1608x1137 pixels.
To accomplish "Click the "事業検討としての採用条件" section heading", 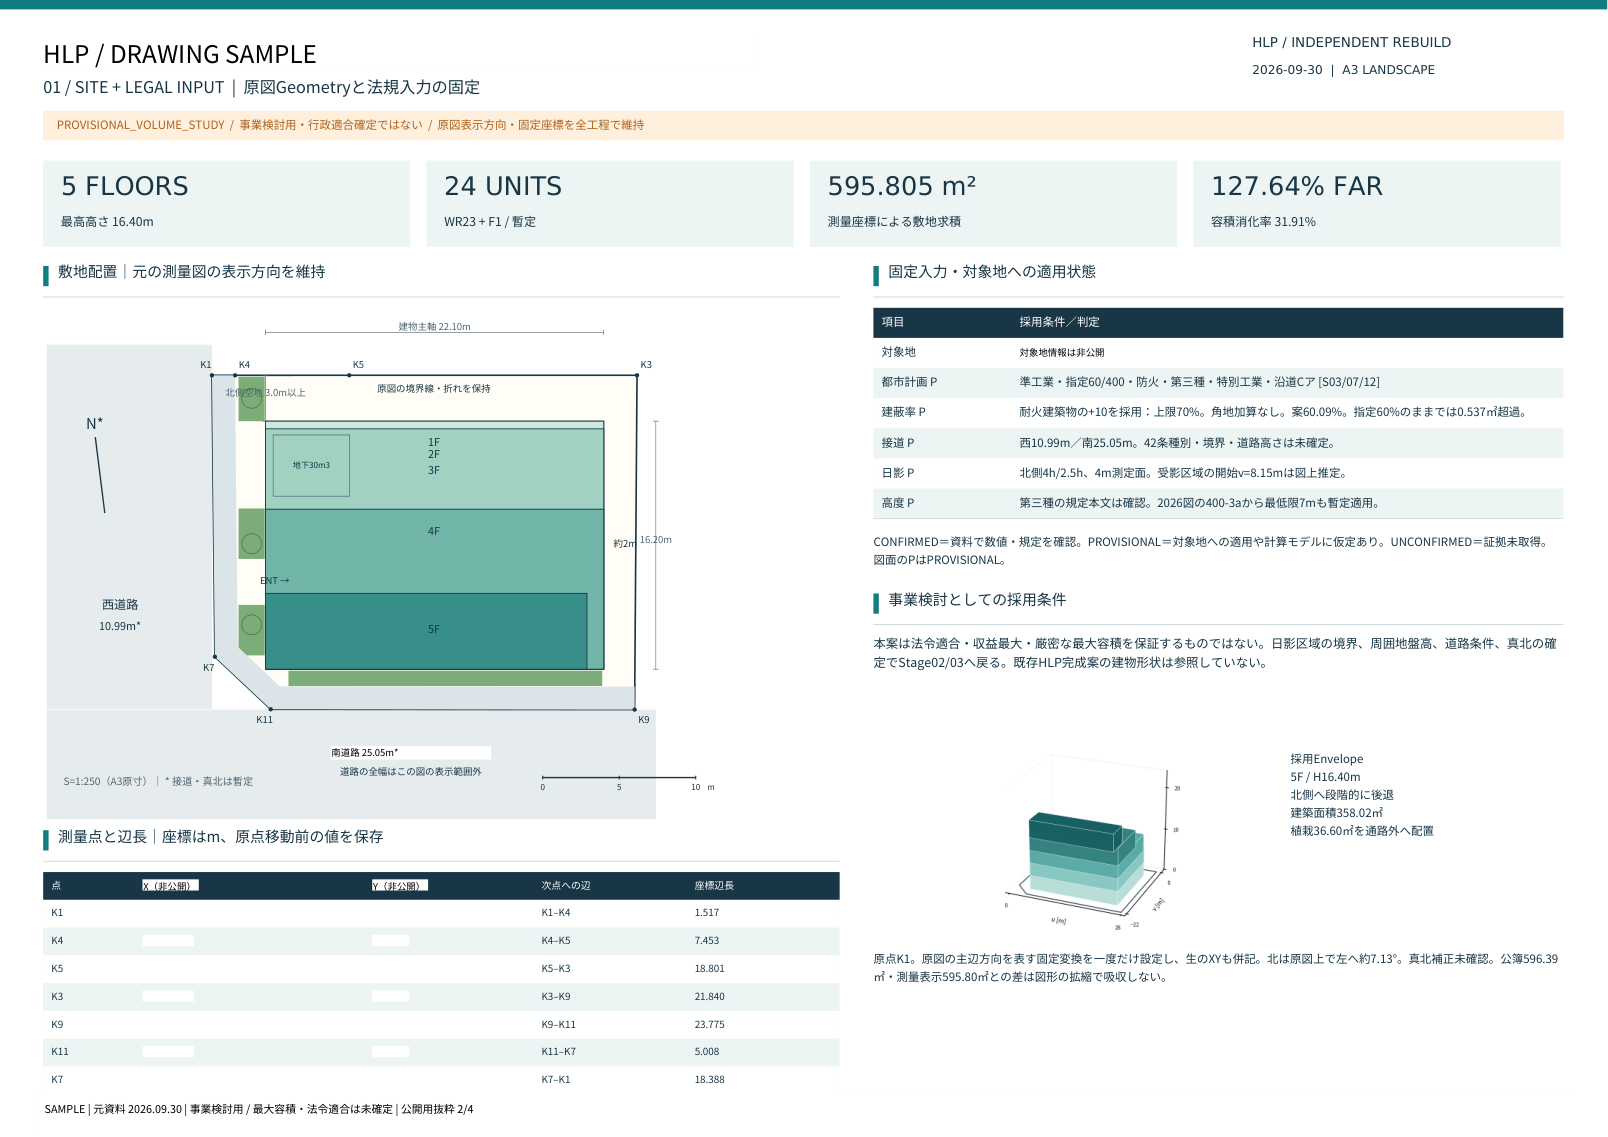I will tap(977, 600).
